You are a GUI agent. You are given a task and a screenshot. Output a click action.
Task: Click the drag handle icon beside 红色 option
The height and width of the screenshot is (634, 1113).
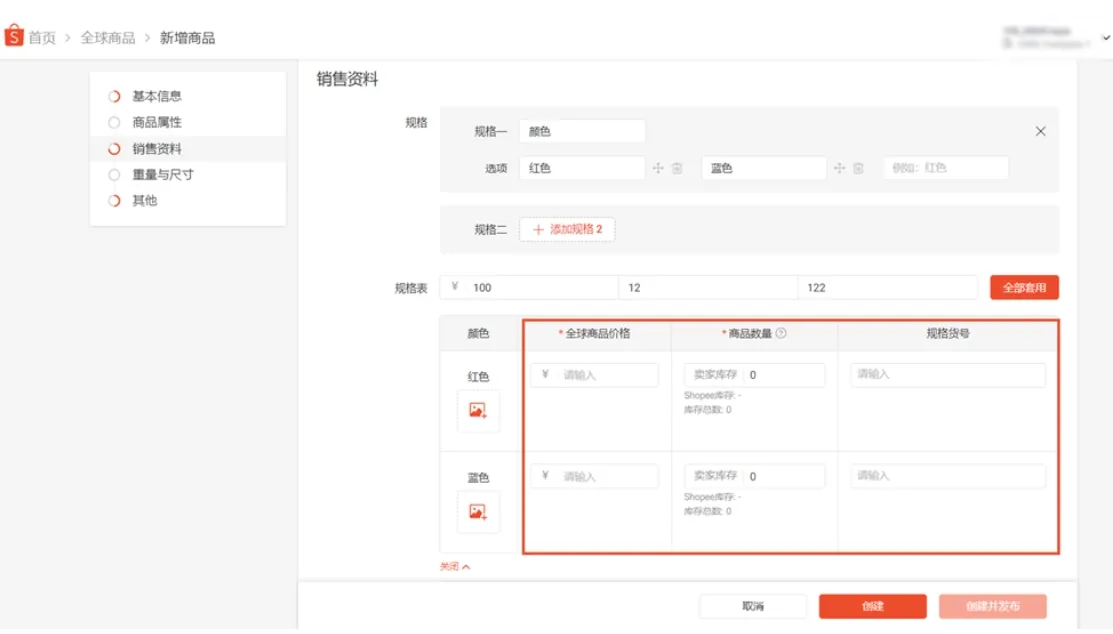click(x=656, y=168)
